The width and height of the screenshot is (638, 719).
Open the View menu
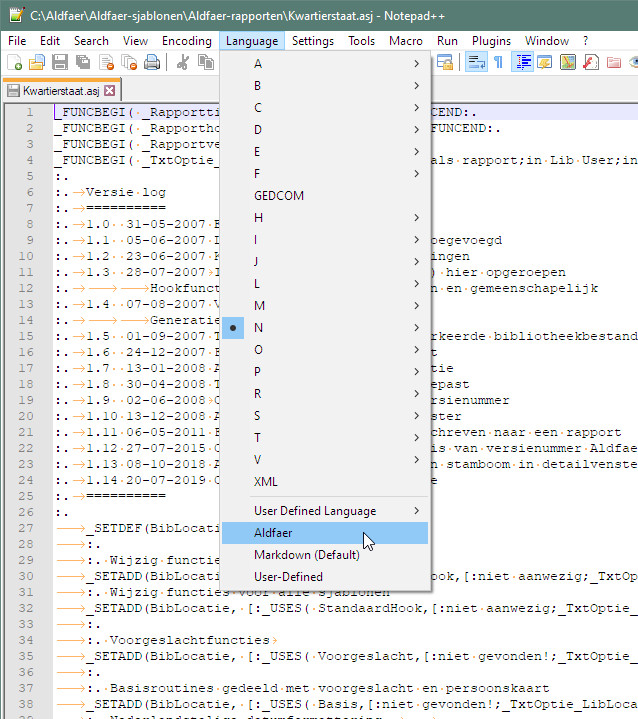click(x=135, y=41)
